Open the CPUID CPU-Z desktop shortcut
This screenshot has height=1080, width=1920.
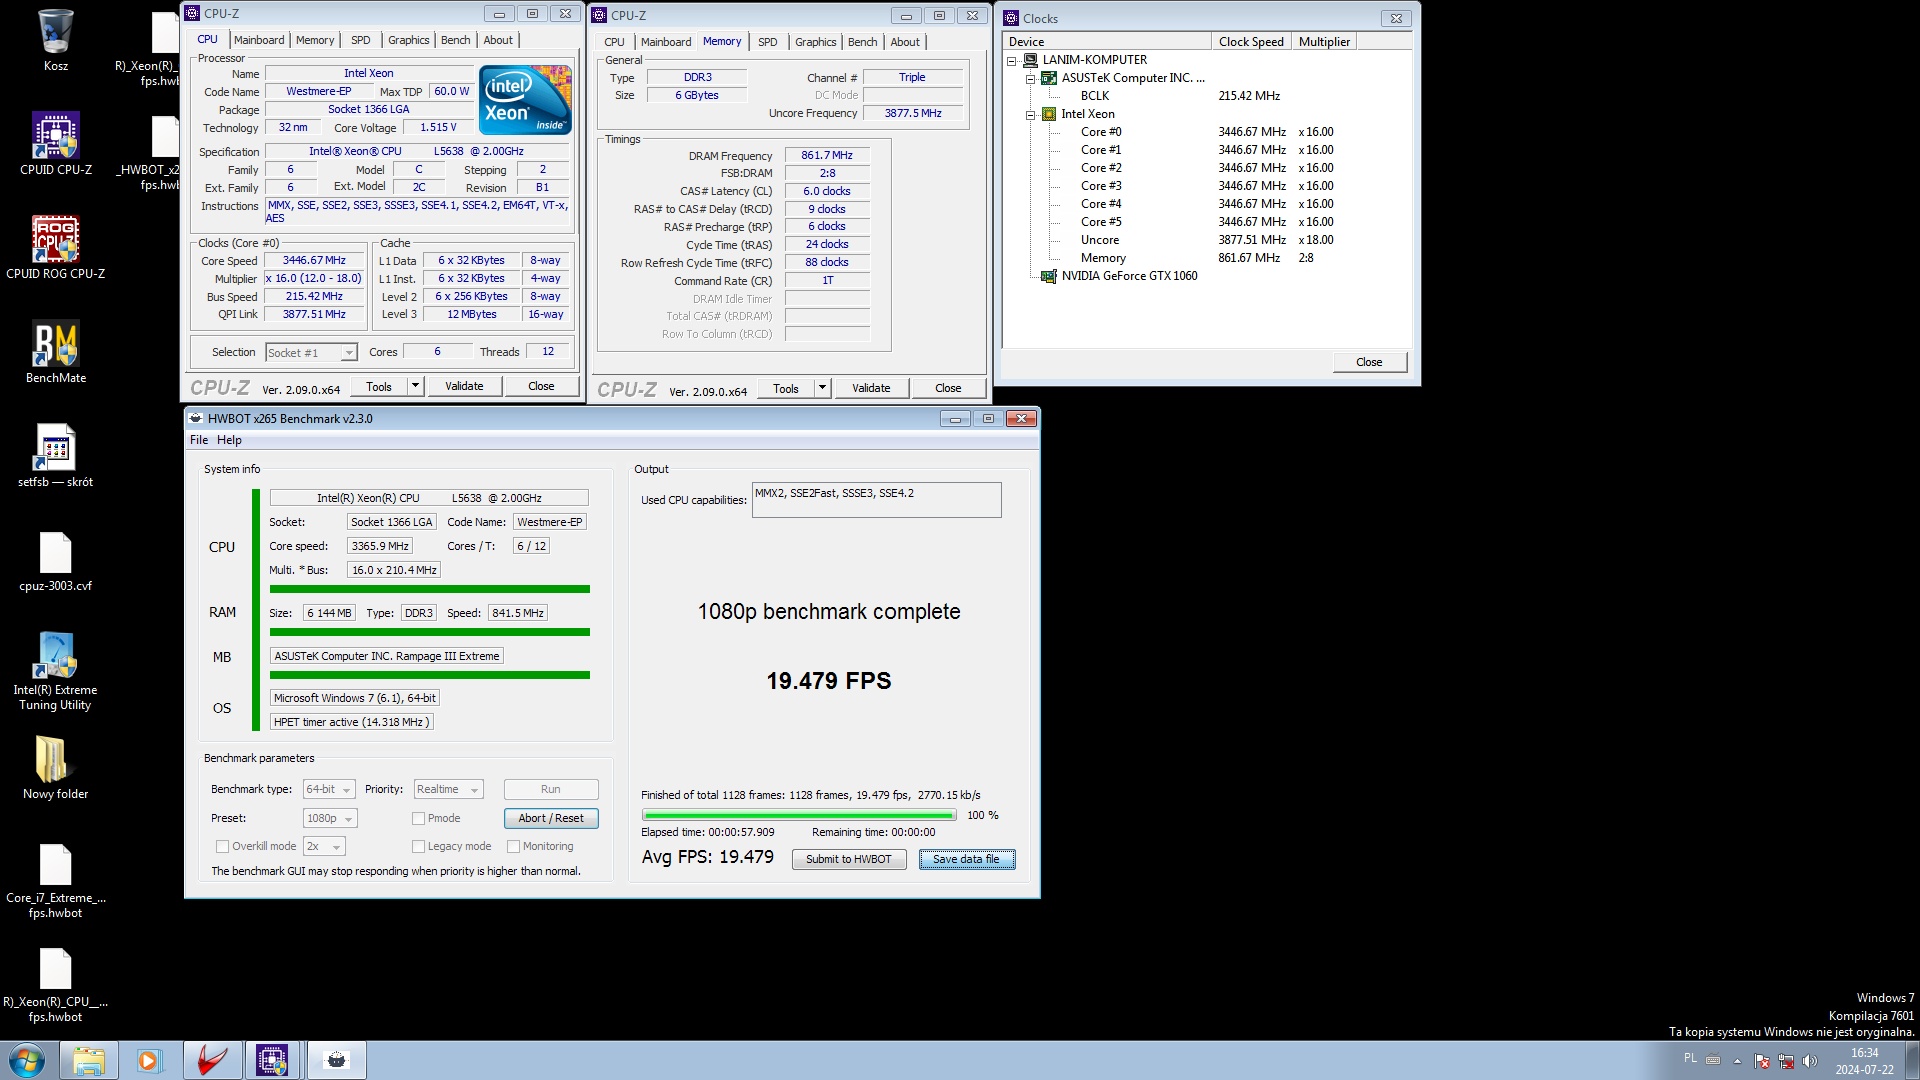[56, 144]
